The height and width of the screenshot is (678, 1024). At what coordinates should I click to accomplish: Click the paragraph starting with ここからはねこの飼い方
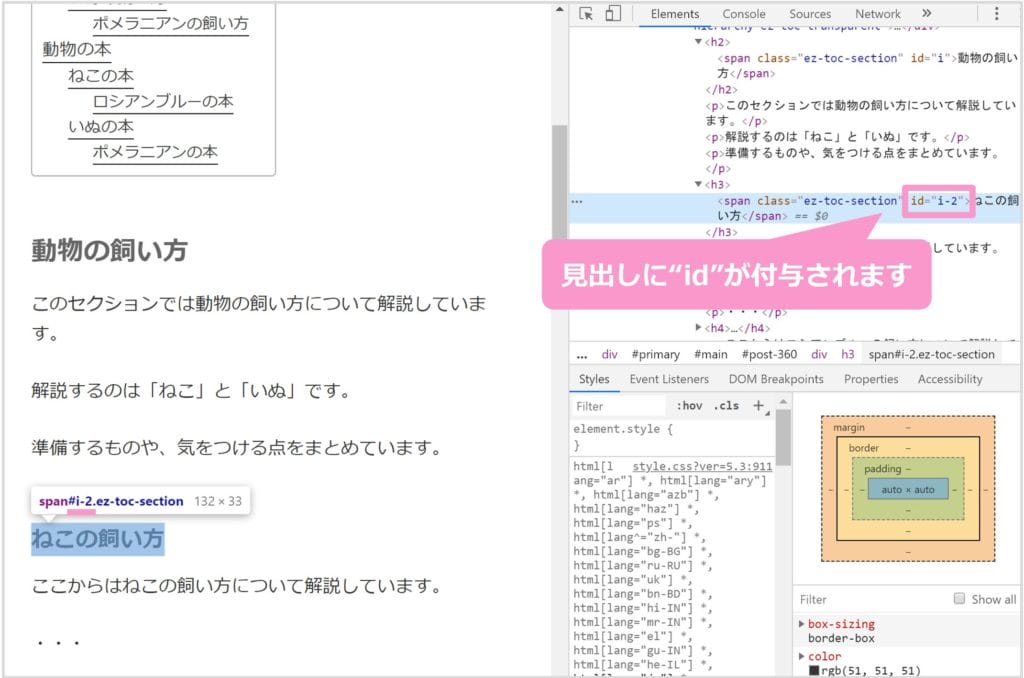pyautogui.click(x=237, y=585)
